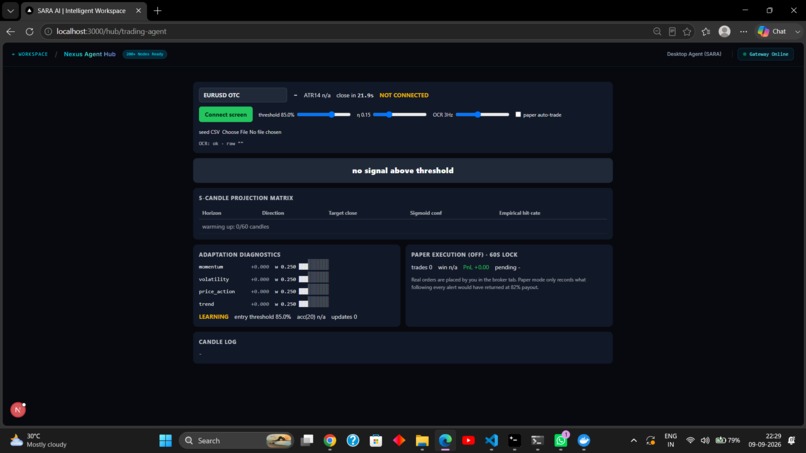Add page to favorites star icon

[687, 31]
